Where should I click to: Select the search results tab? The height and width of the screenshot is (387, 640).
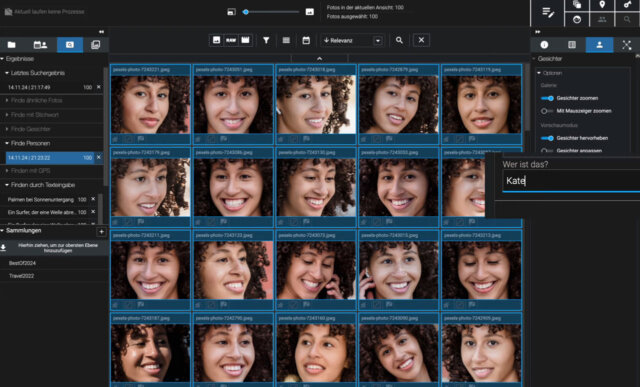click(x=70, y=45)
